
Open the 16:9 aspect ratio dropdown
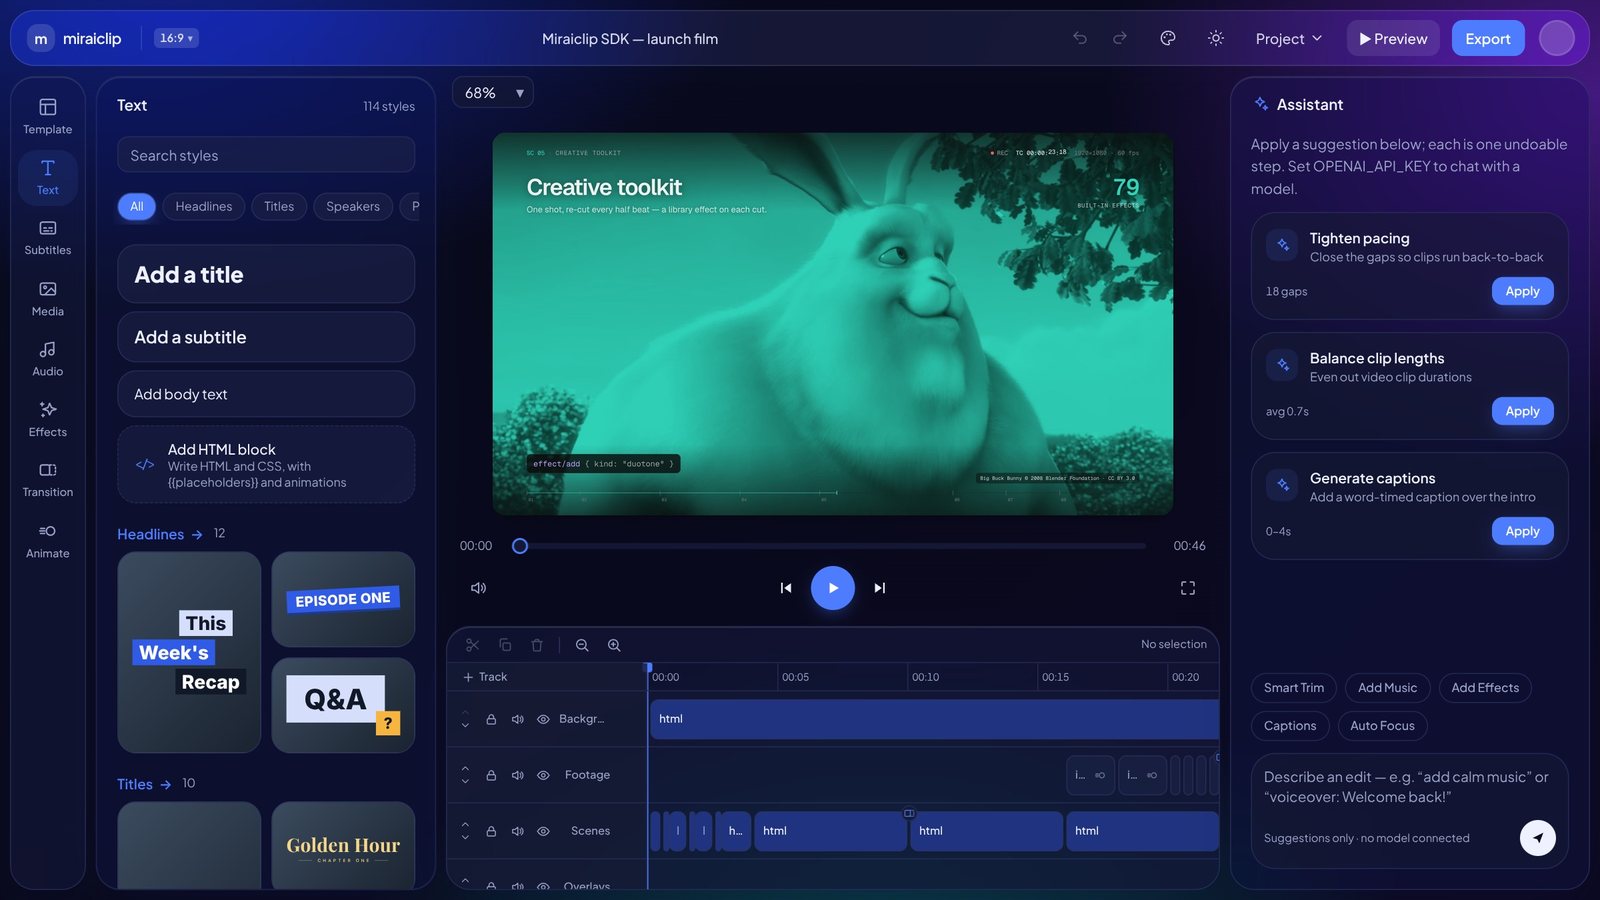click(x=176, y=38)
